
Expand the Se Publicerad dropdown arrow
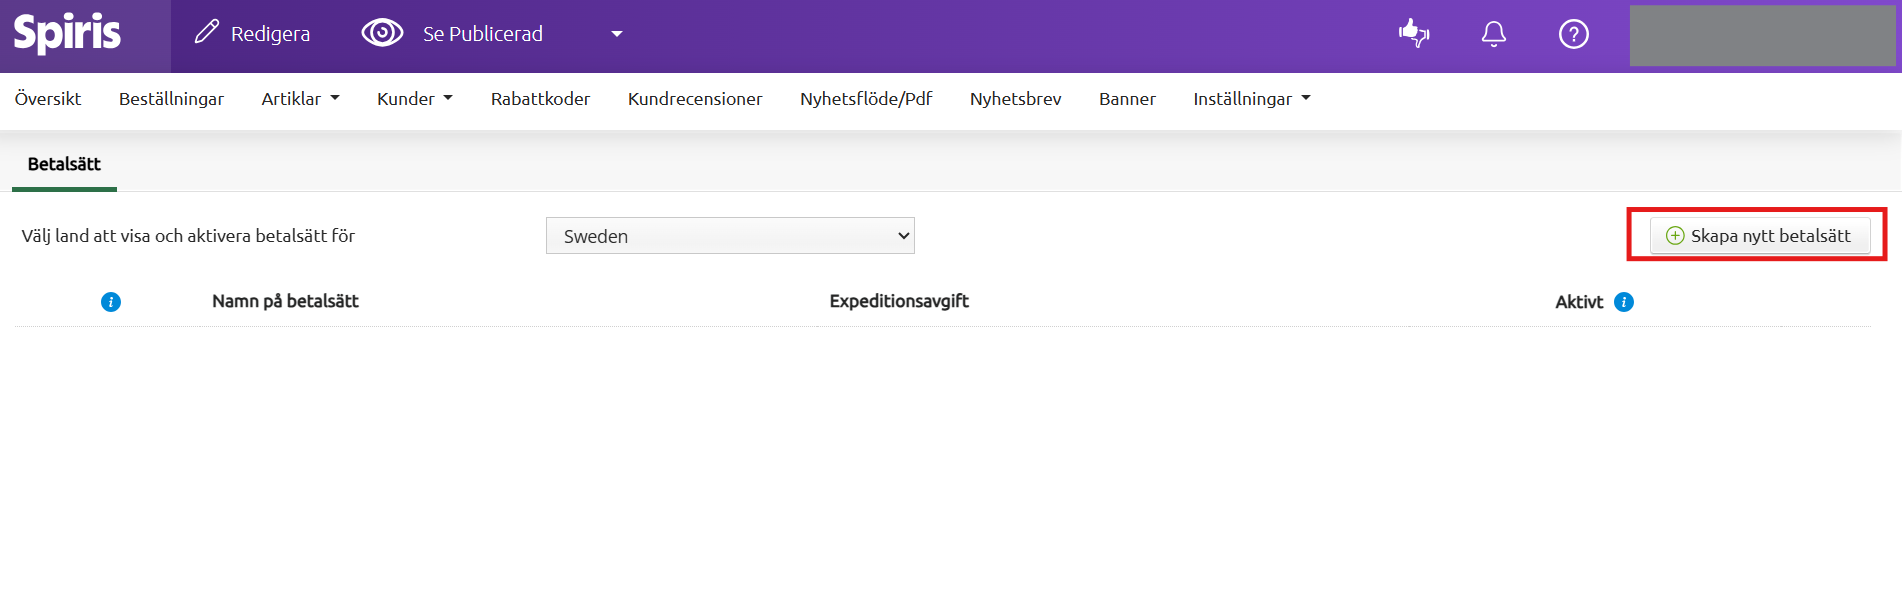(x=617, y=34)
